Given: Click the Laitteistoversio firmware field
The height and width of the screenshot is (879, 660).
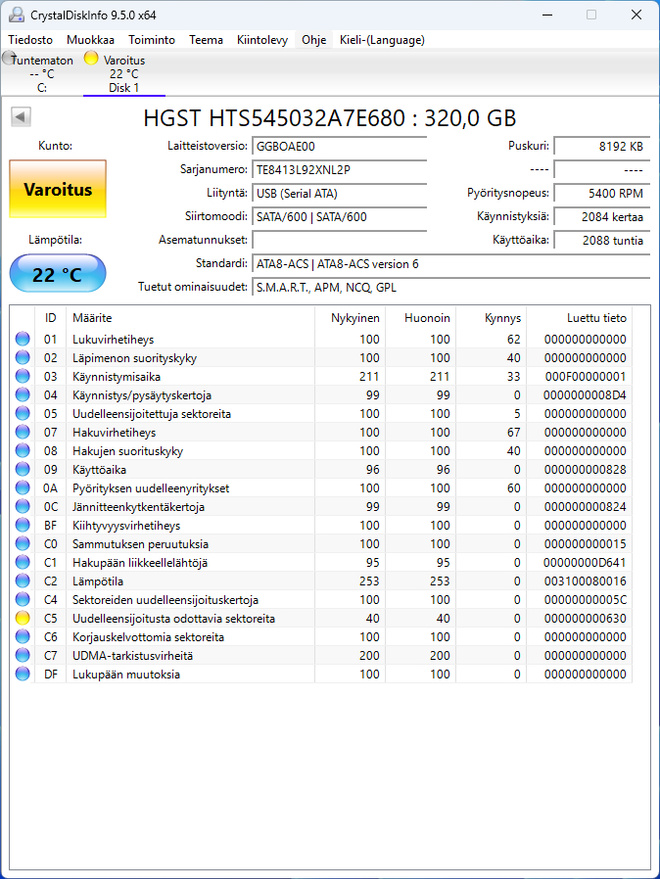Looking at the screenshot, I should [339, 146].
